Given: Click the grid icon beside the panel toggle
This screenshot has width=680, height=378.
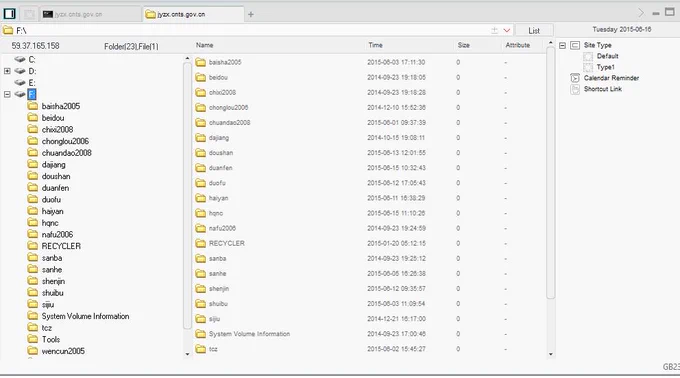Looking at the screenshot, I should click(29, 14).
